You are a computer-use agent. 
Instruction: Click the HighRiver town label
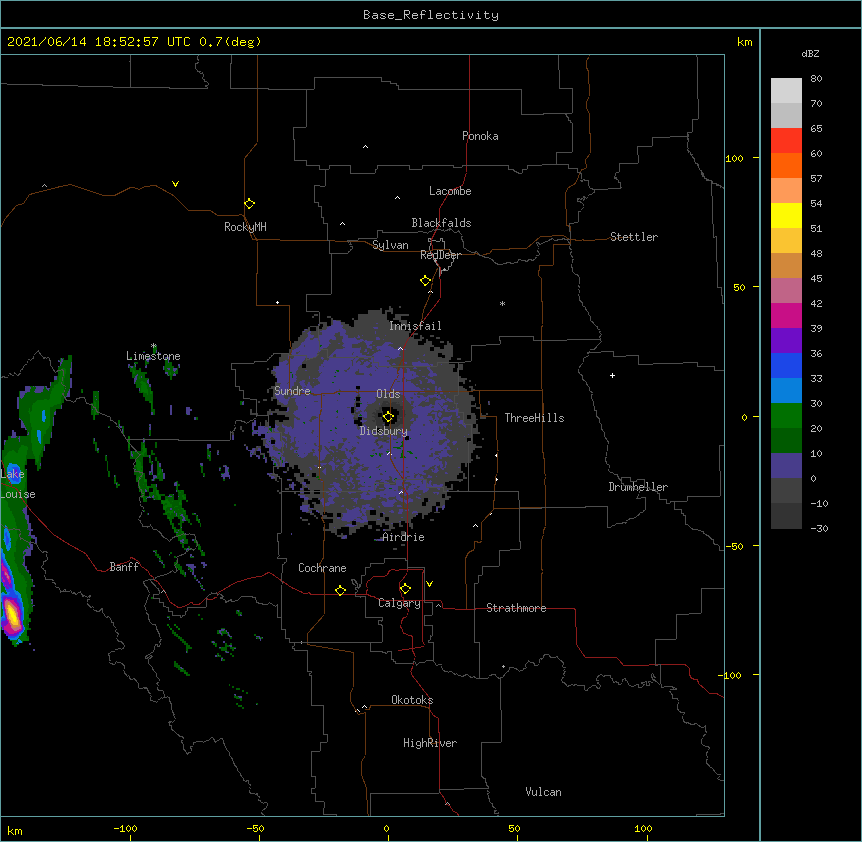coord(430,743)
